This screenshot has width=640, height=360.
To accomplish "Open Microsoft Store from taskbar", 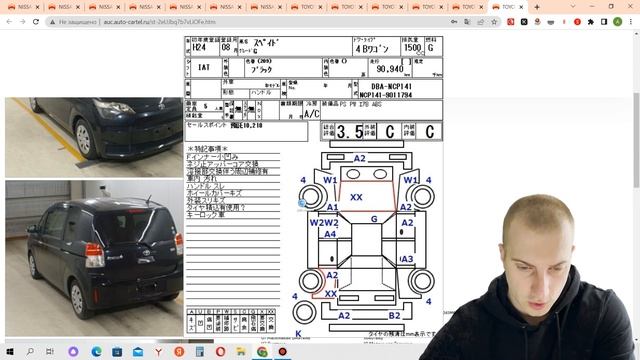I will pos(117,351).
